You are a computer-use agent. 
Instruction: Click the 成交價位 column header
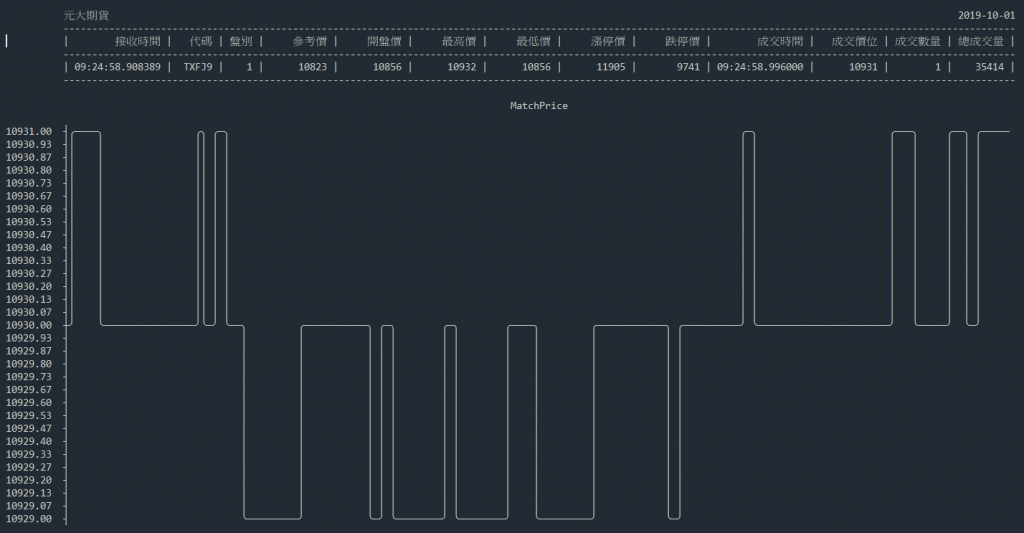click(x=854, y=41)
